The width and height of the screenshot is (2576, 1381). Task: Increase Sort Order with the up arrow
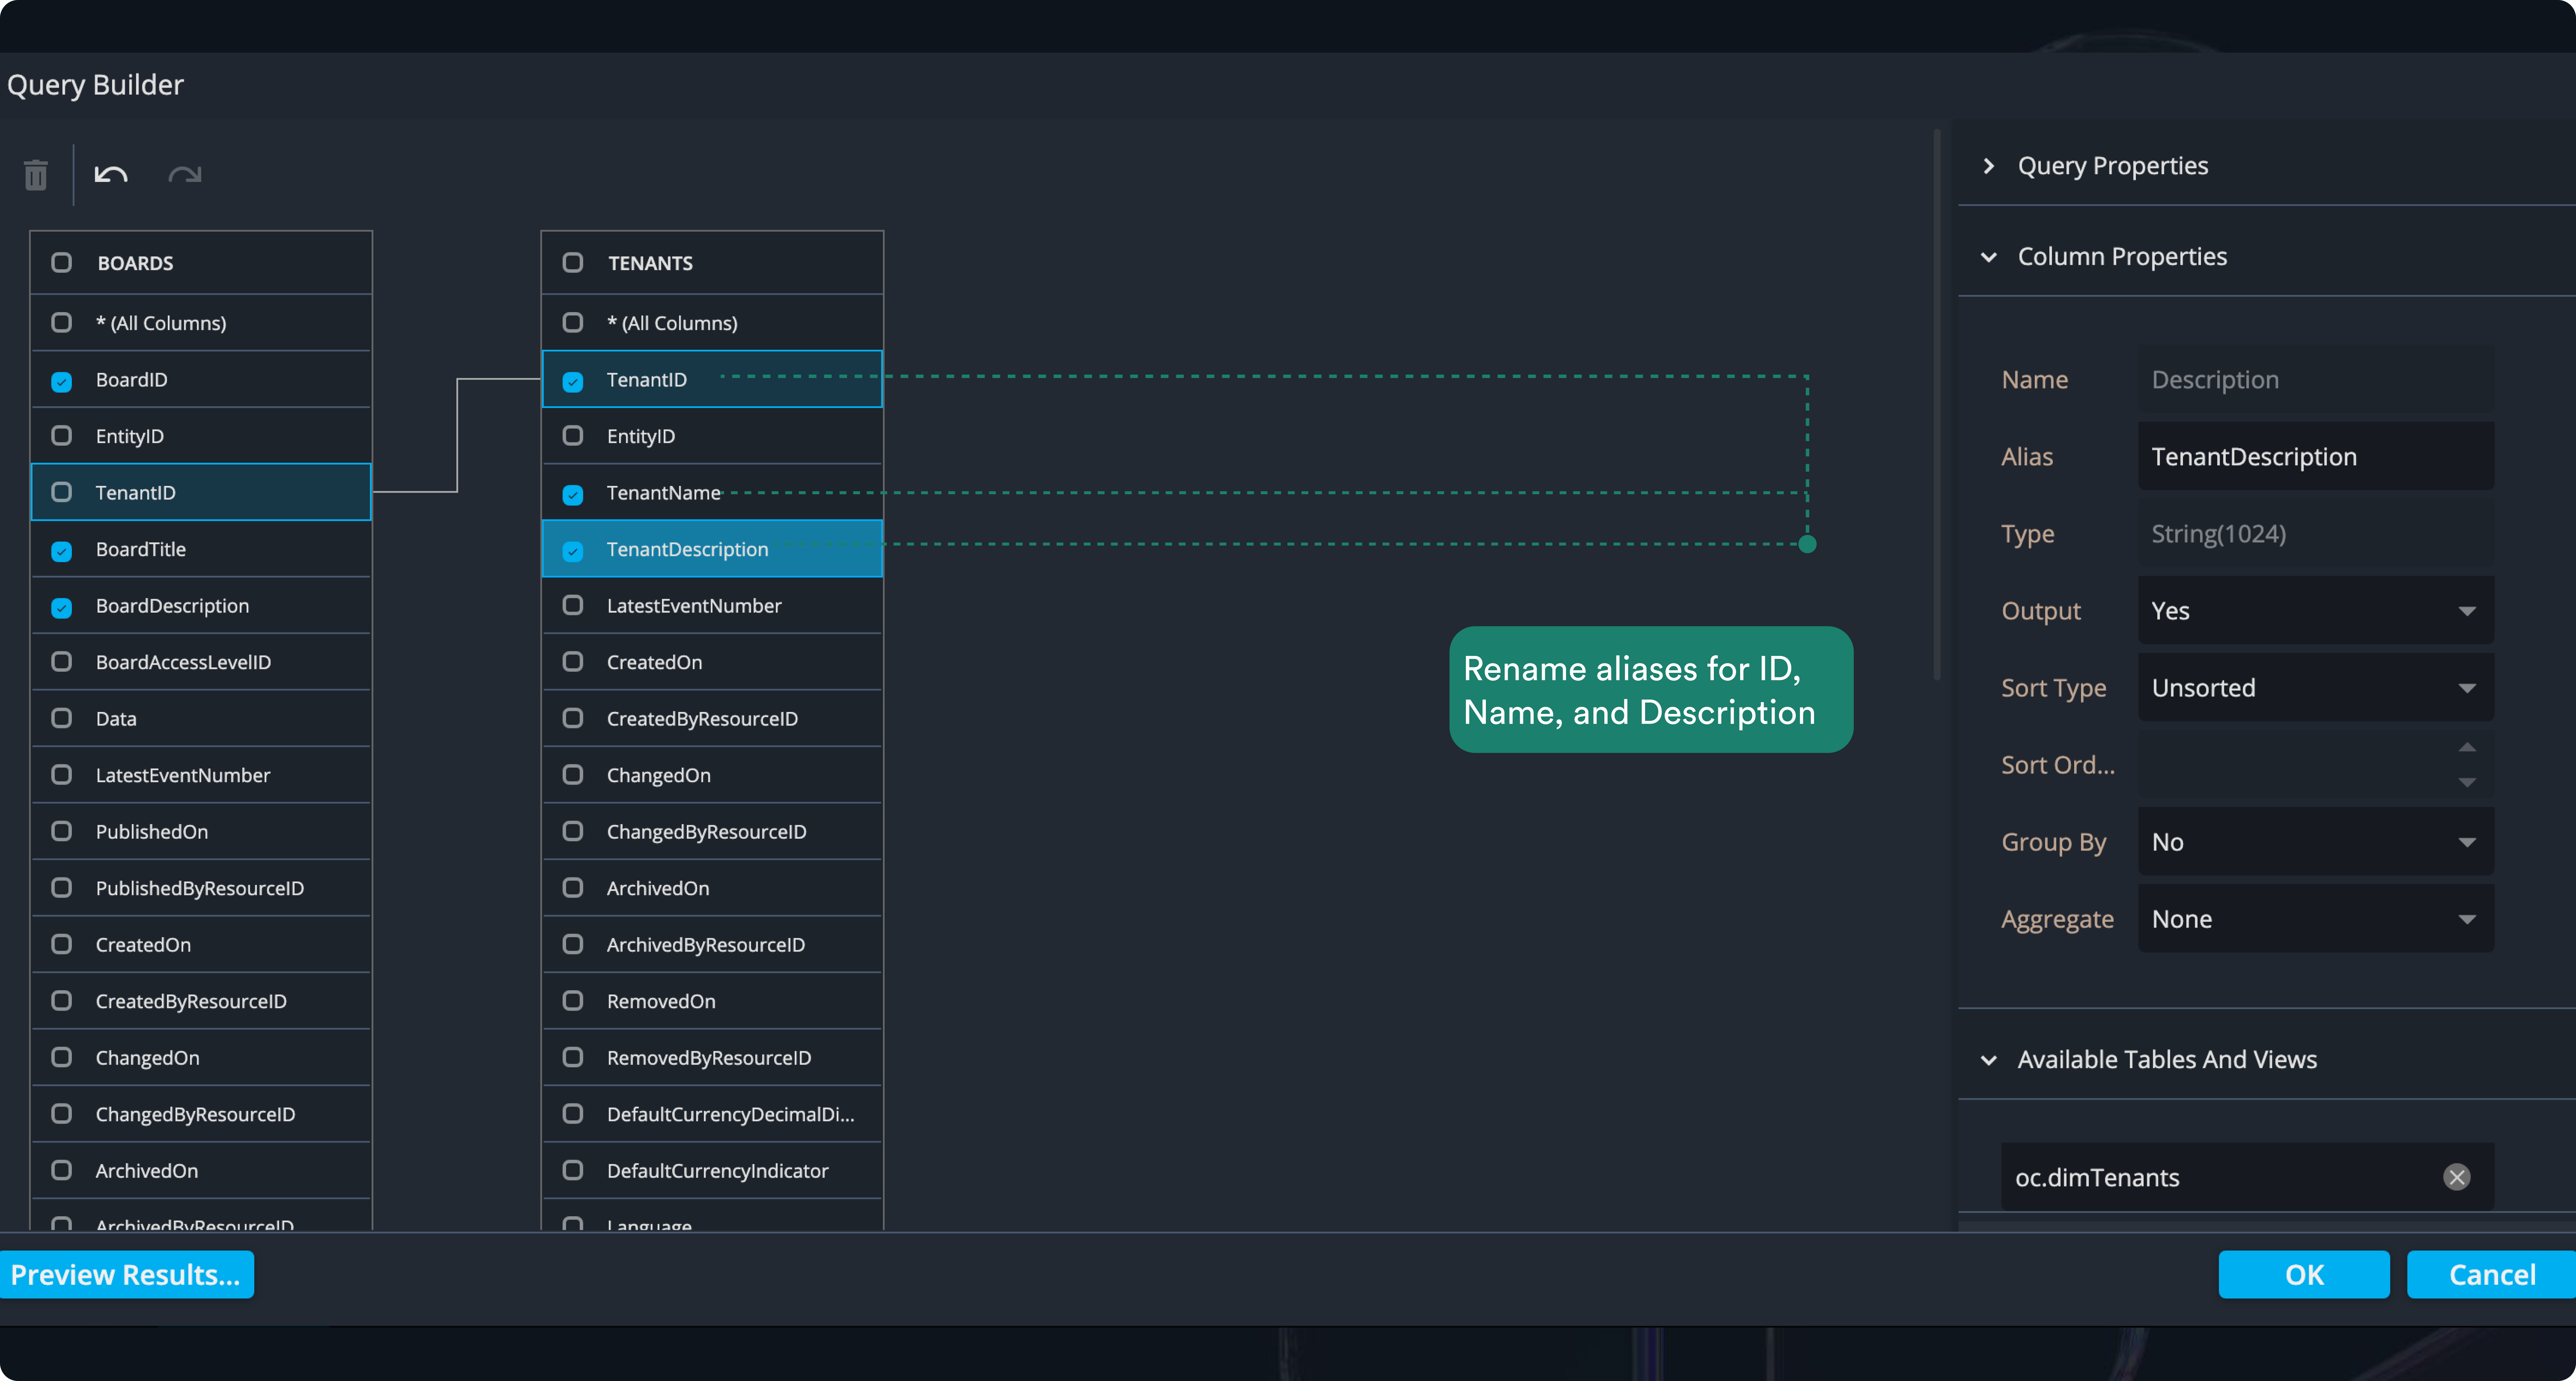tap(2467, 748)
